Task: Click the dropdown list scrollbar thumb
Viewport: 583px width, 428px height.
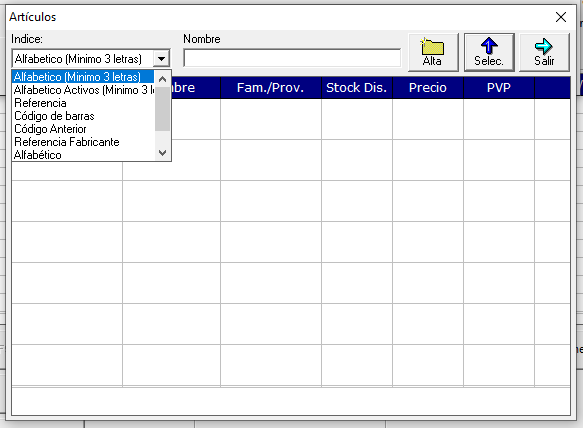Action: pos(162,109)
